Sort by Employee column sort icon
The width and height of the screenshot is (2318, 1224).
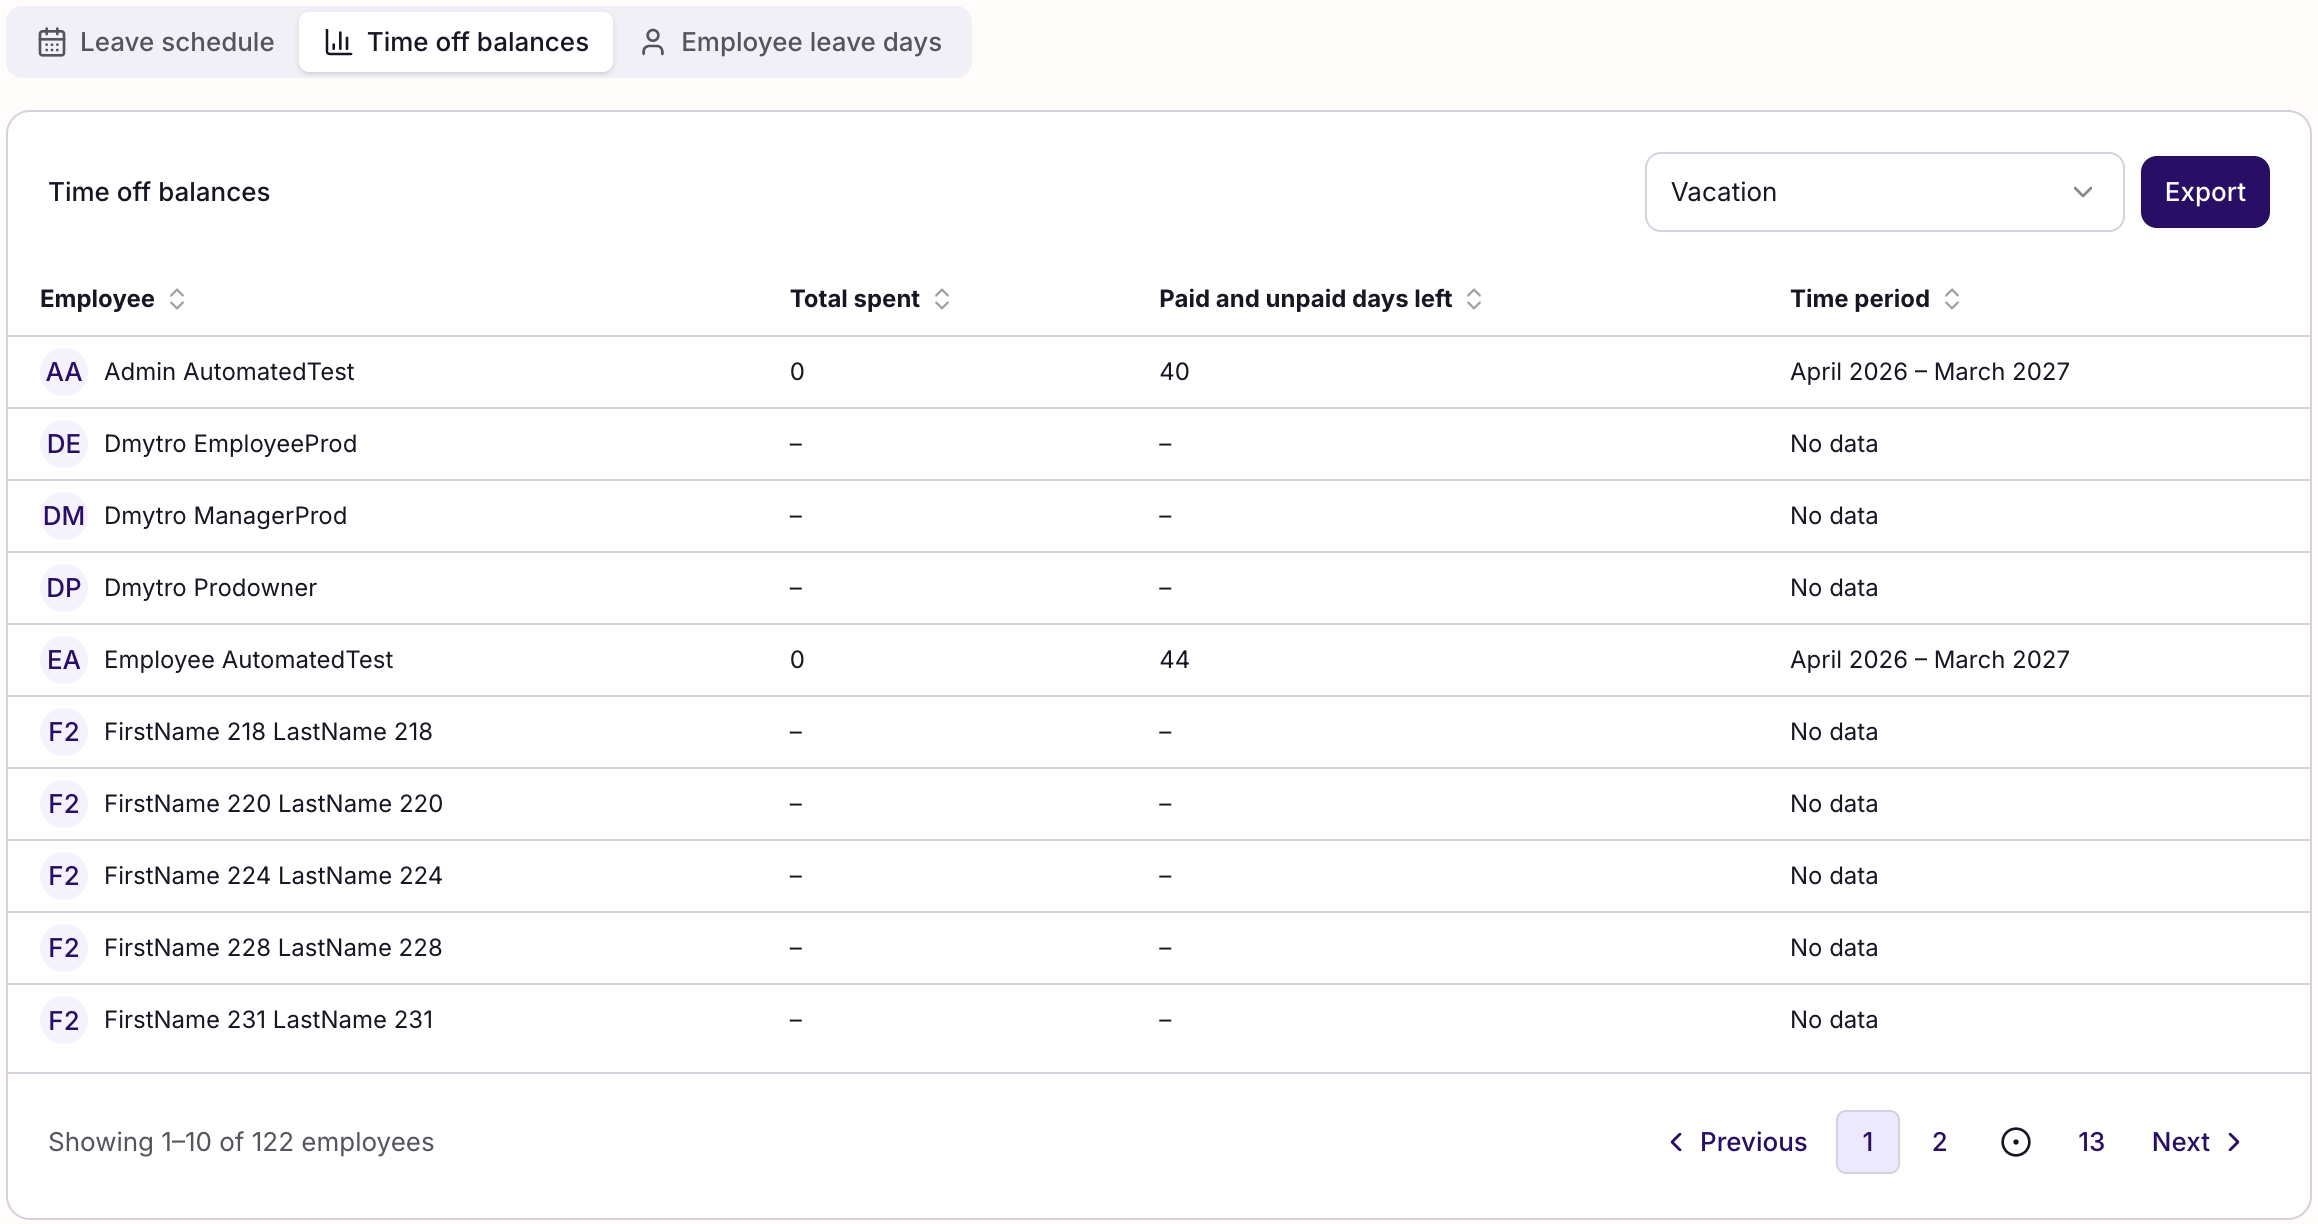177,299
